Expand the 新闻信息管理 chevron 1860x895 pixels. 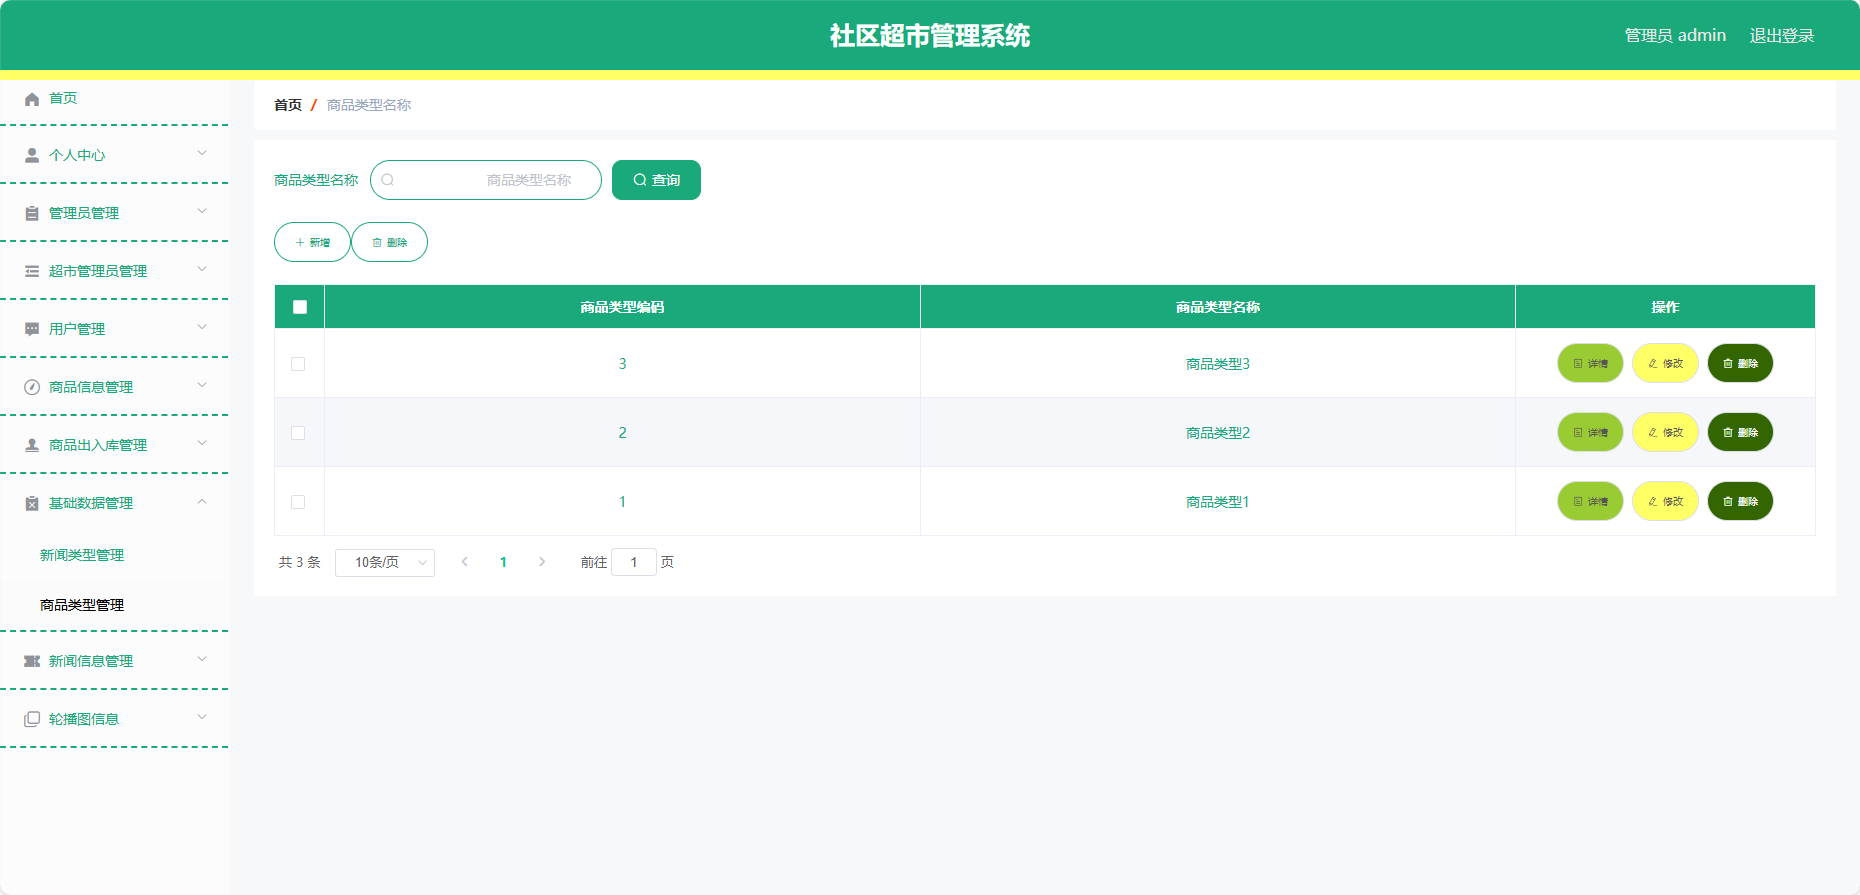(202, 660)
